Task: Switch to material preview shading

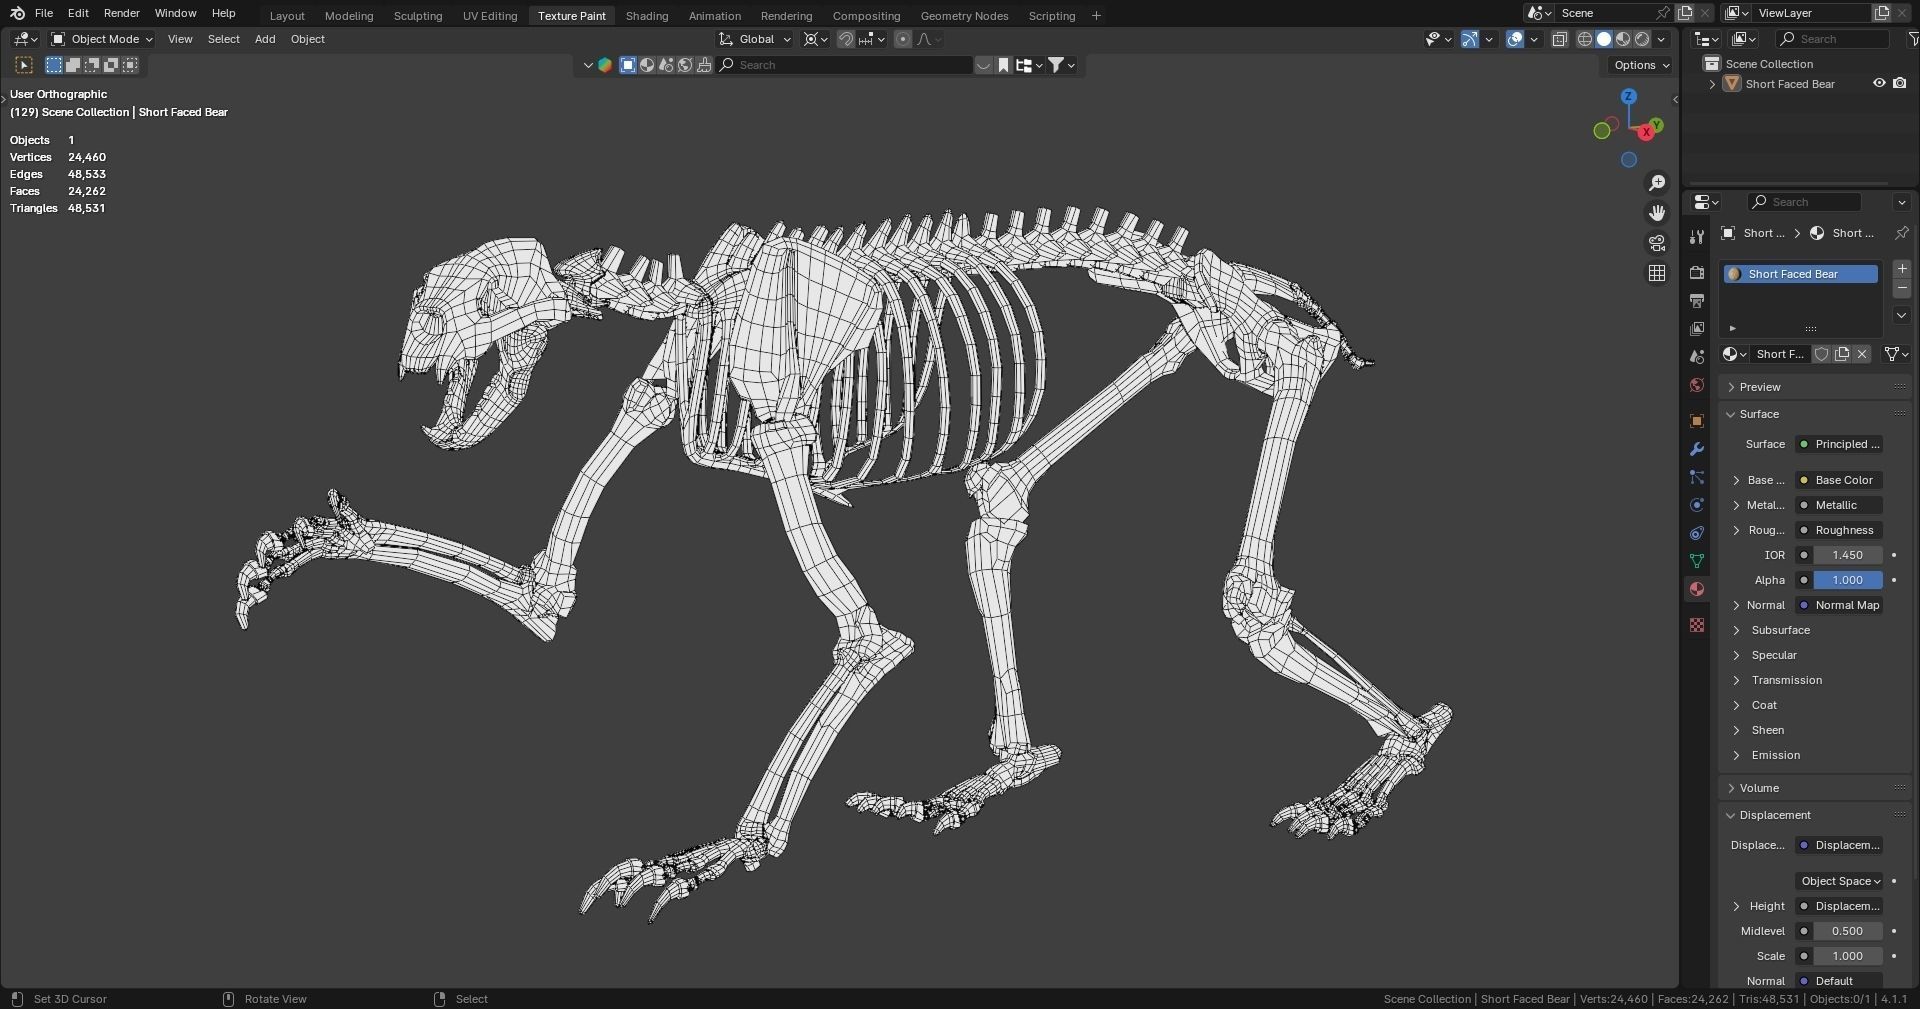Action: coord(1623,39)
